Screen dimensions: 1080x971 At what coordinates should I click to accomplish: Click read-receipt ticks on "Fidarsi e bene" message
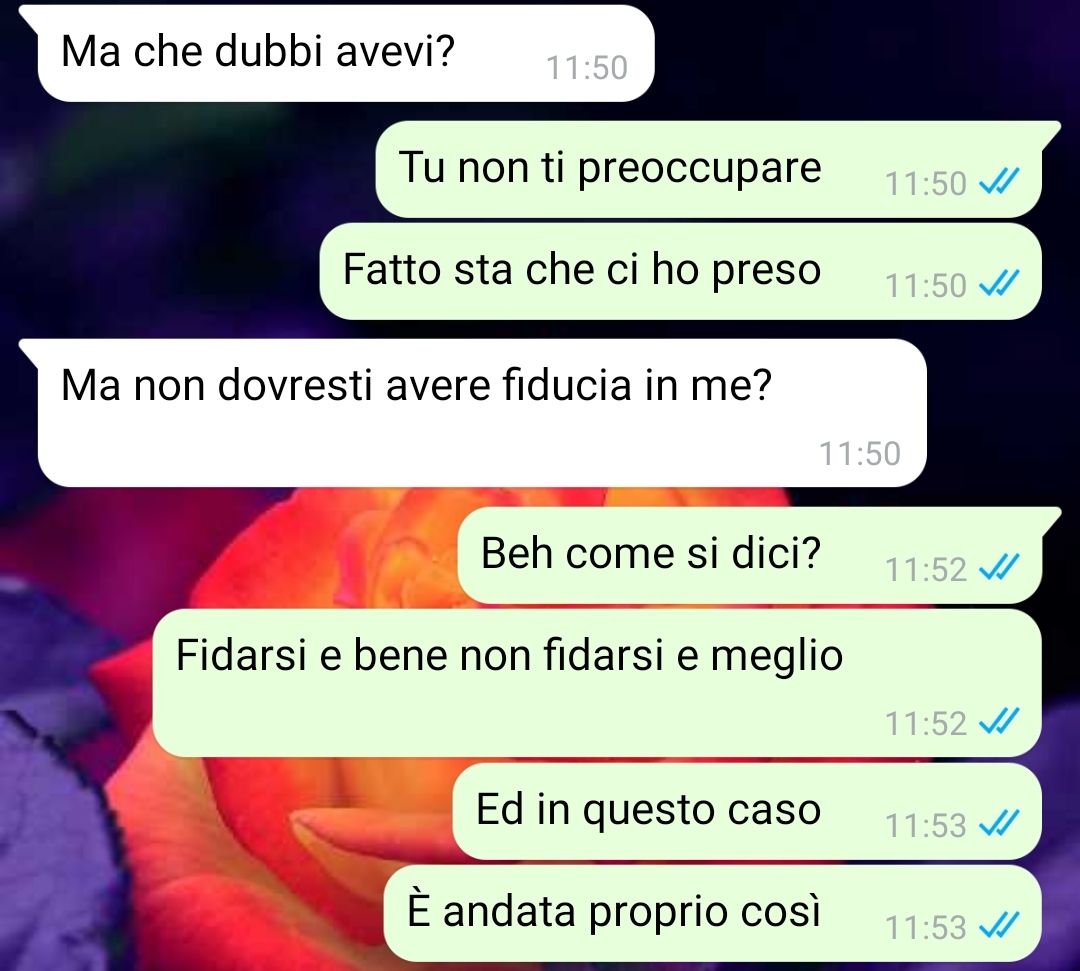(x=999, y=722)
